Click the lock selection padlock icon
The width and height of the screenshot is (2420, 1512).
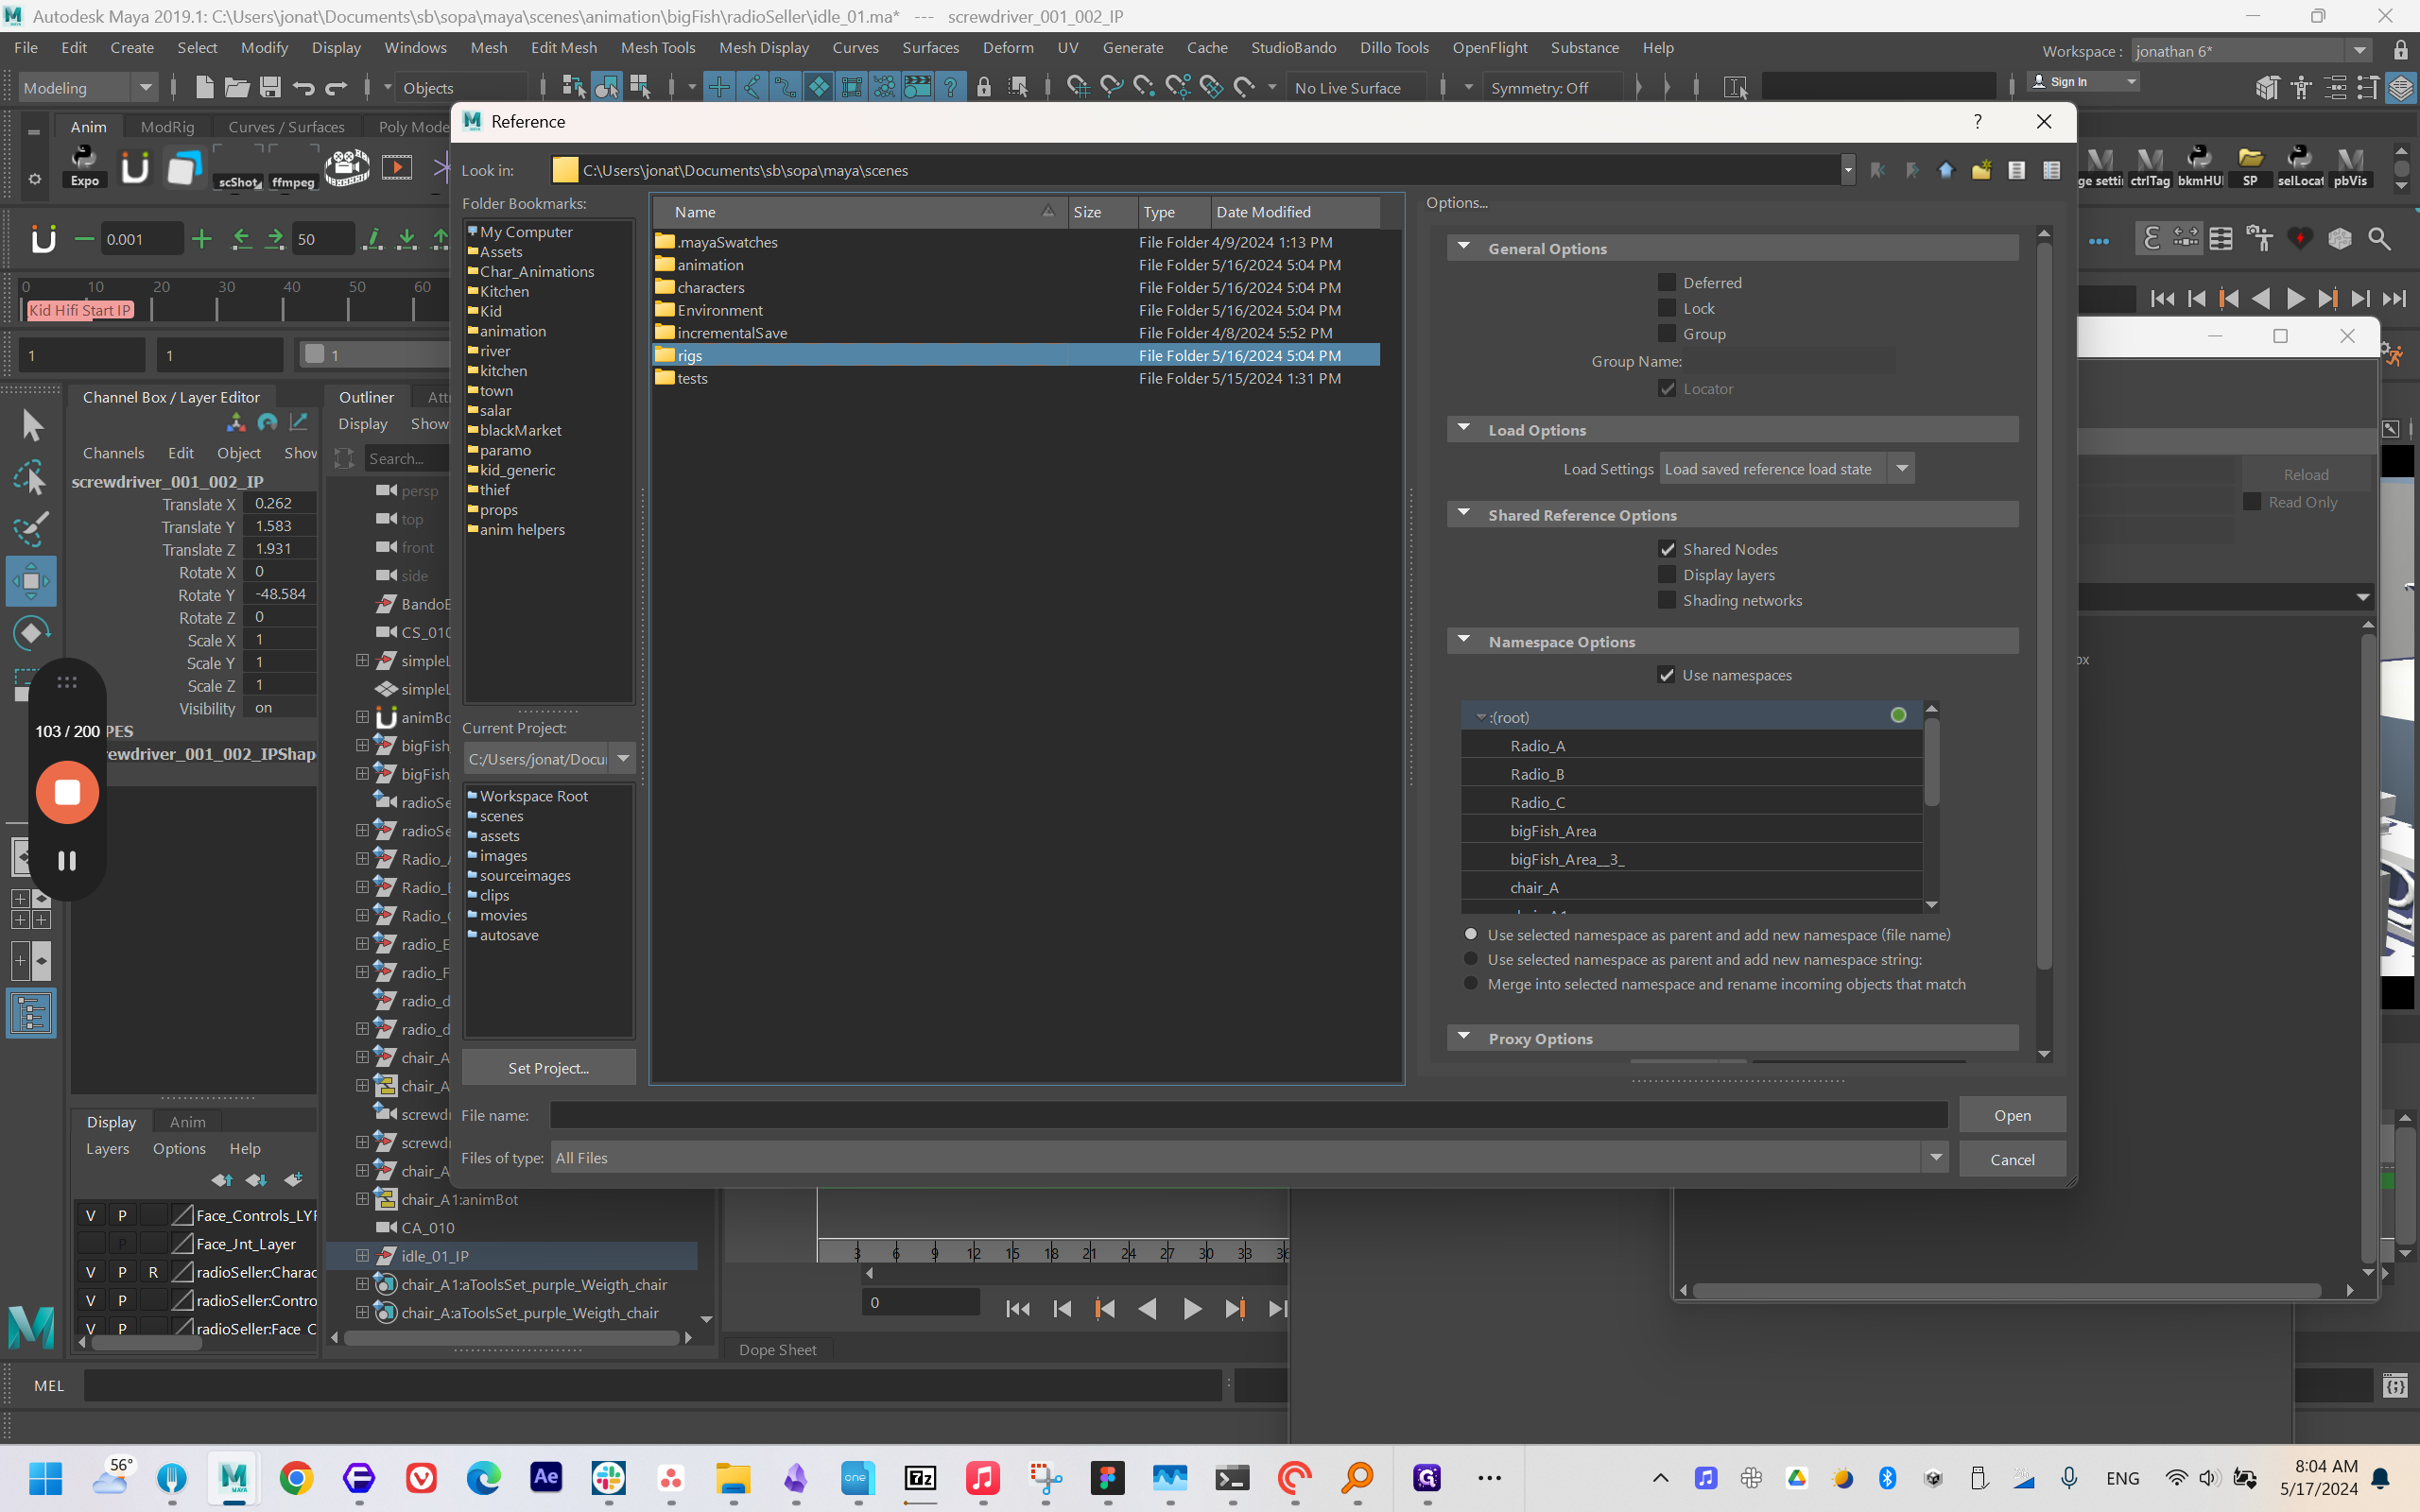pyautogui.click(x=984, y=87)
